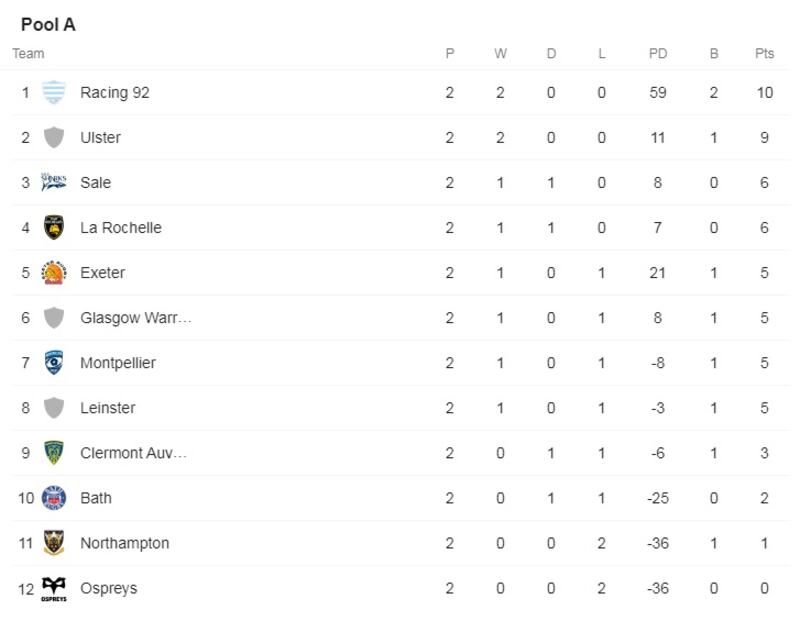Open the Leinster team link

click(107, 408)
